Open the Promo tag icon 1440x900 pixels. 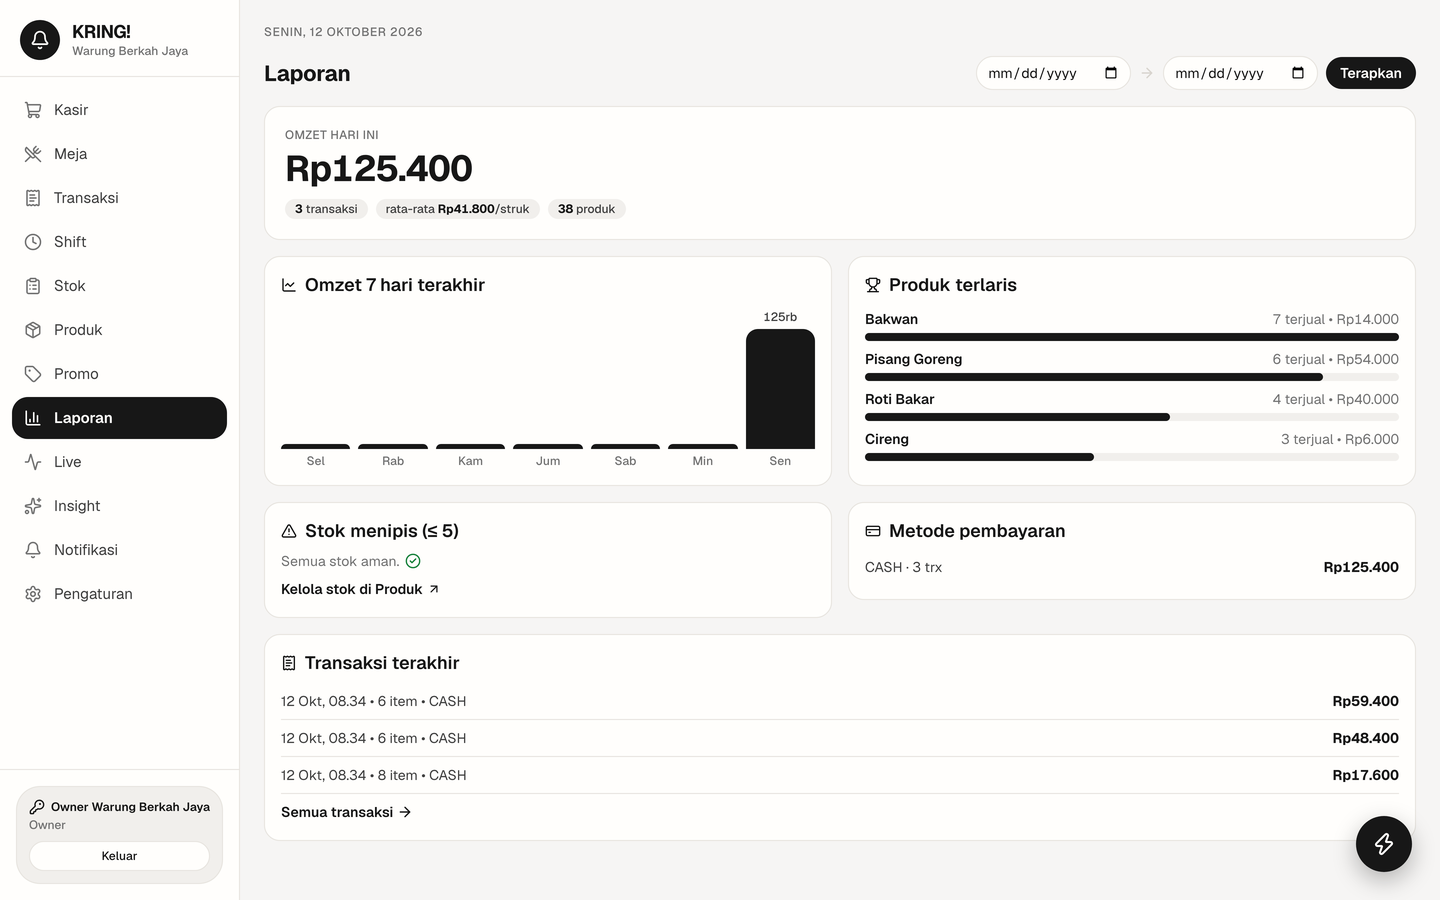tap(33, 374)
